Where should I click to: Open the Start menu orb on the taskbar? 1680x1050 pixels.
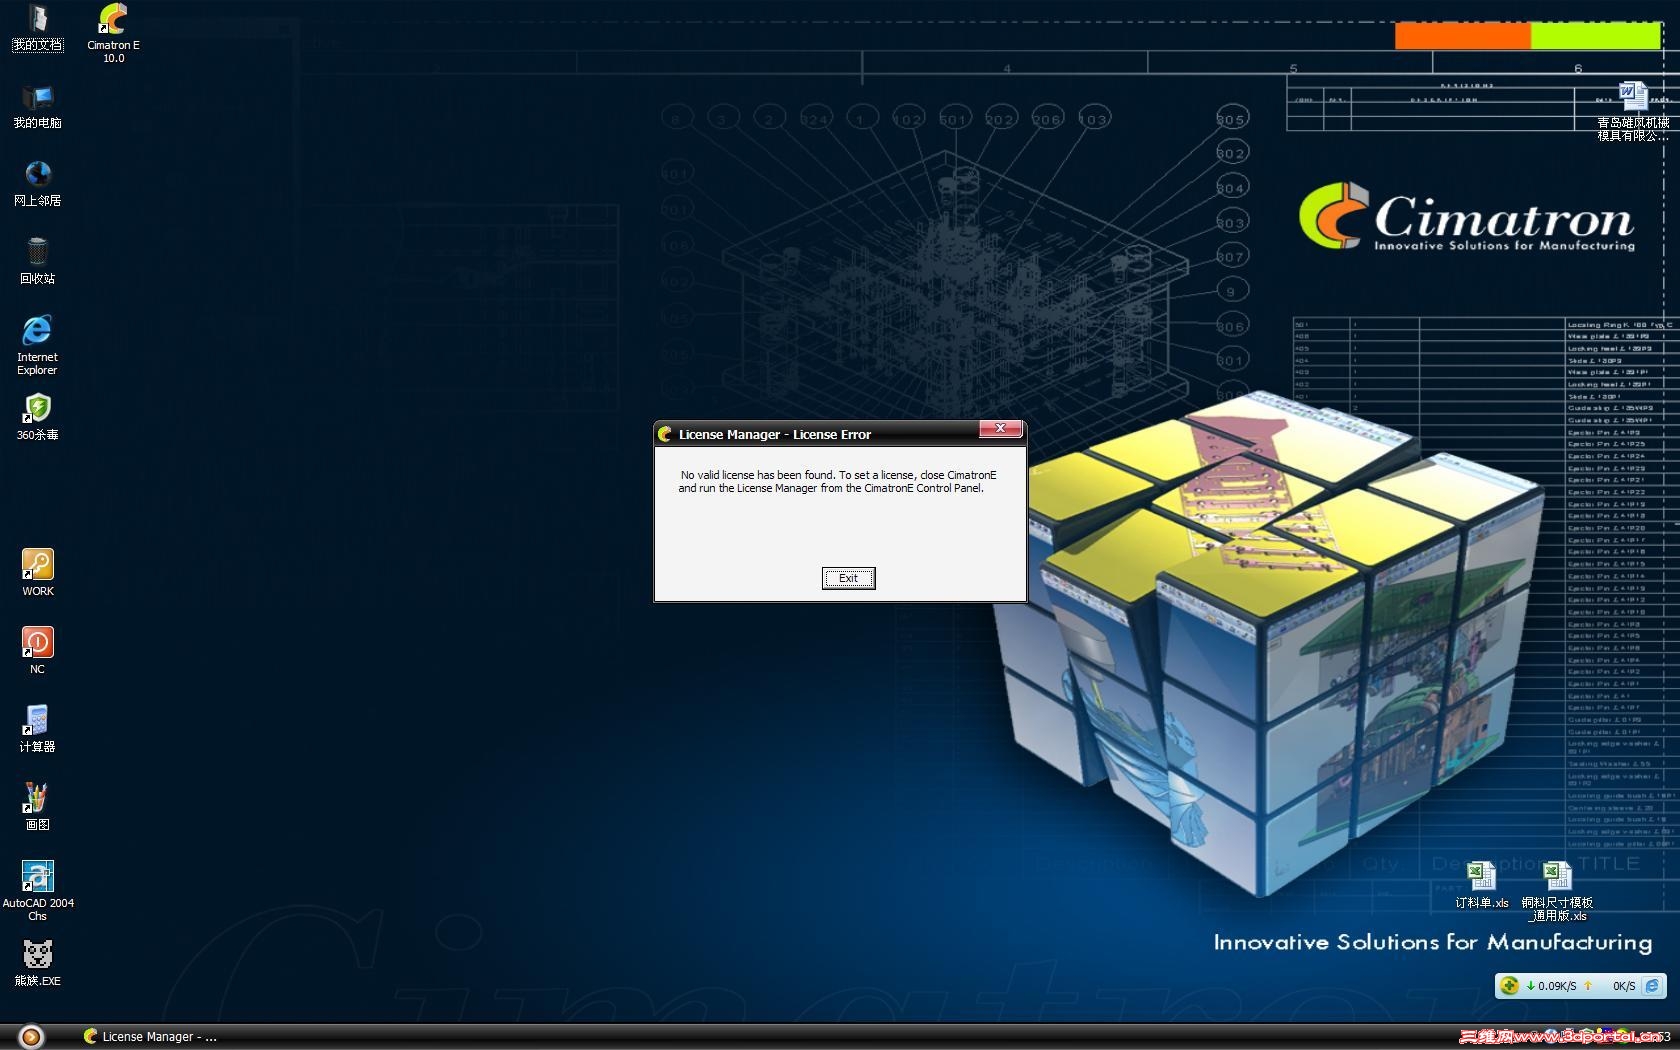click(x=31, y=1036)
